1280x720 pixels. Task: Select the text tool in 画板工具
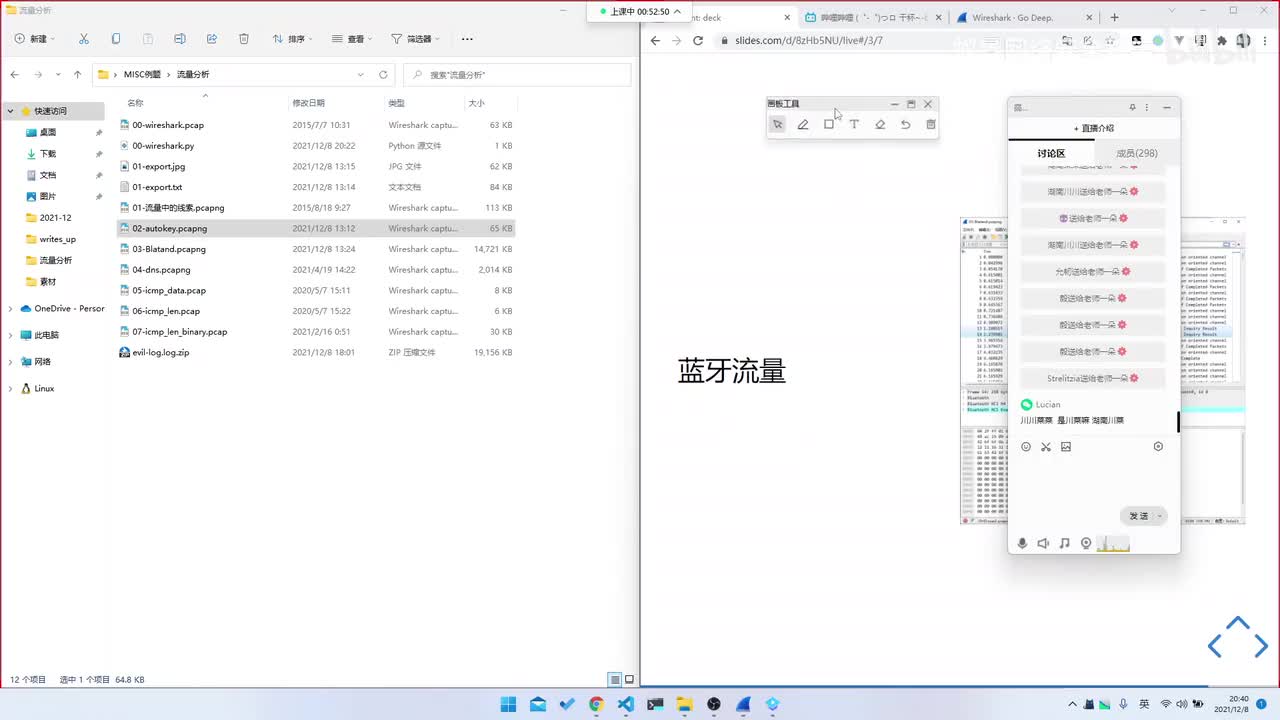click(x=854, y=124)
